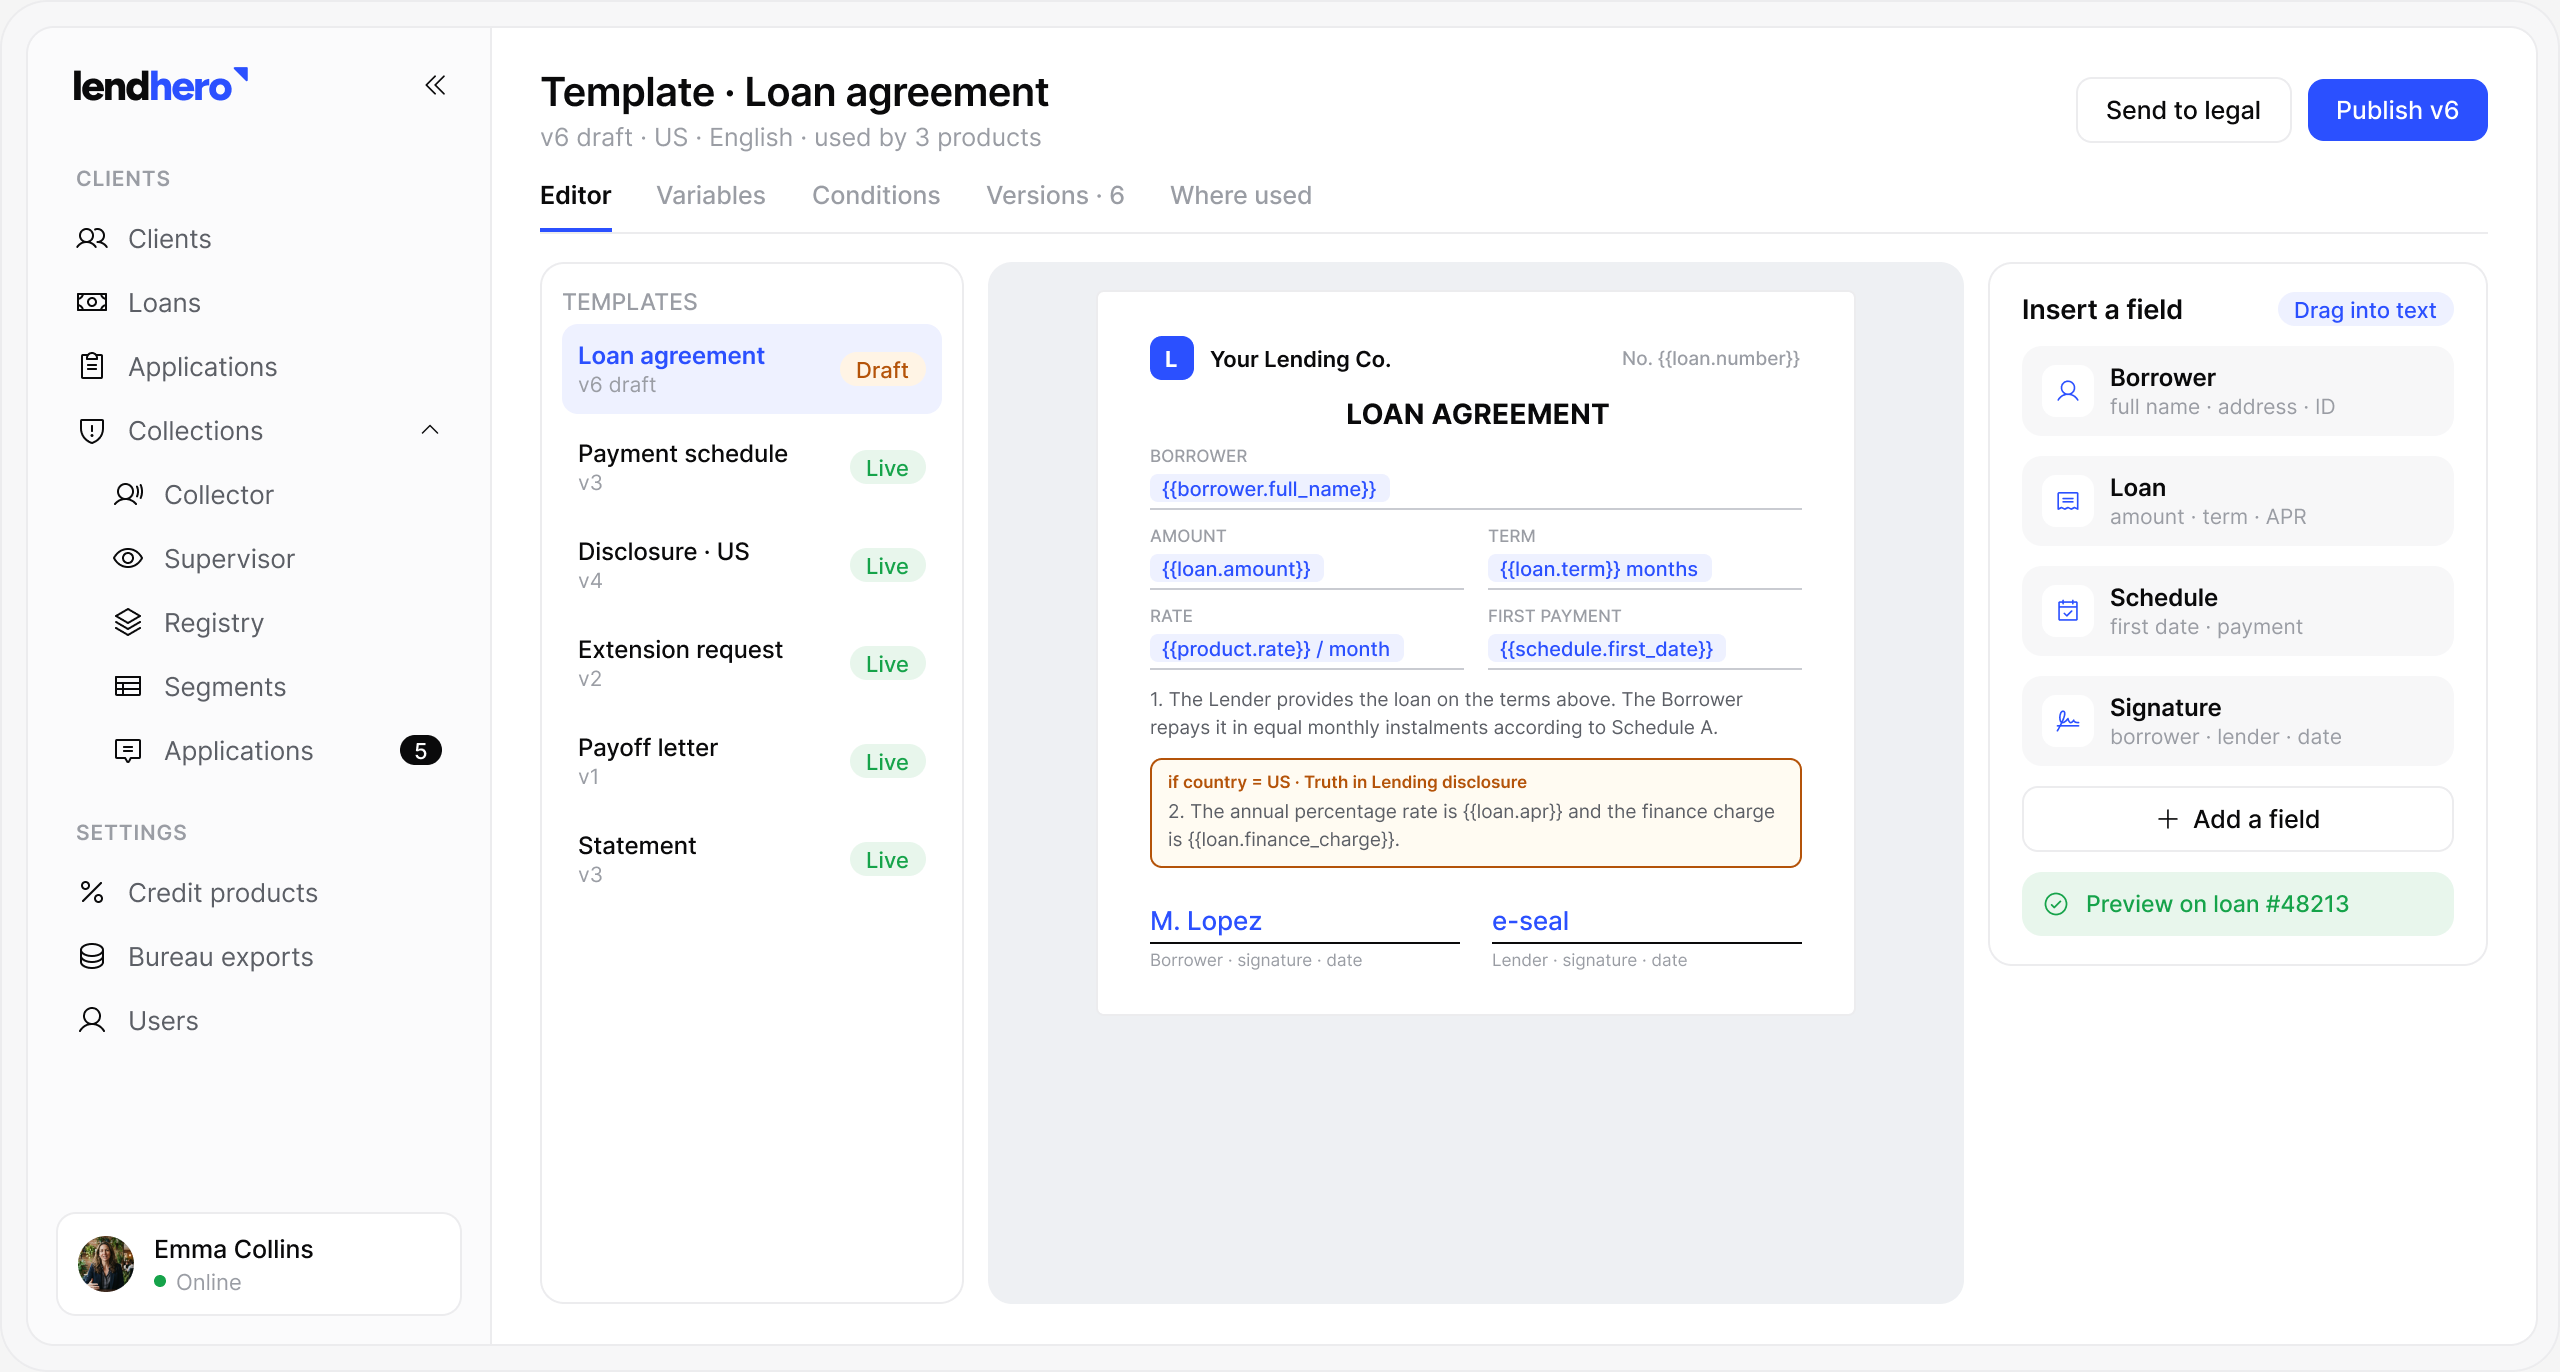Collapse the Collections submenu chevron

tap(430, 430)
